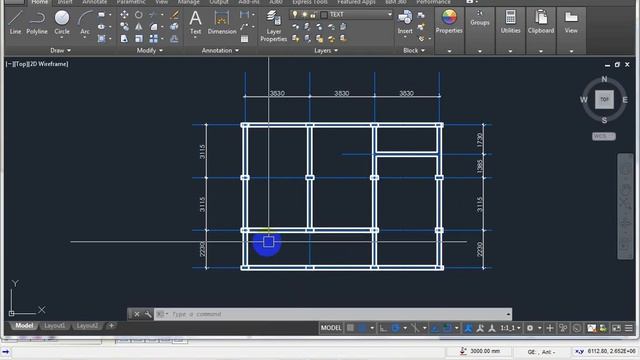640x360 pixels.
Task: Expand the Block panel
Action: pos(414,50)
